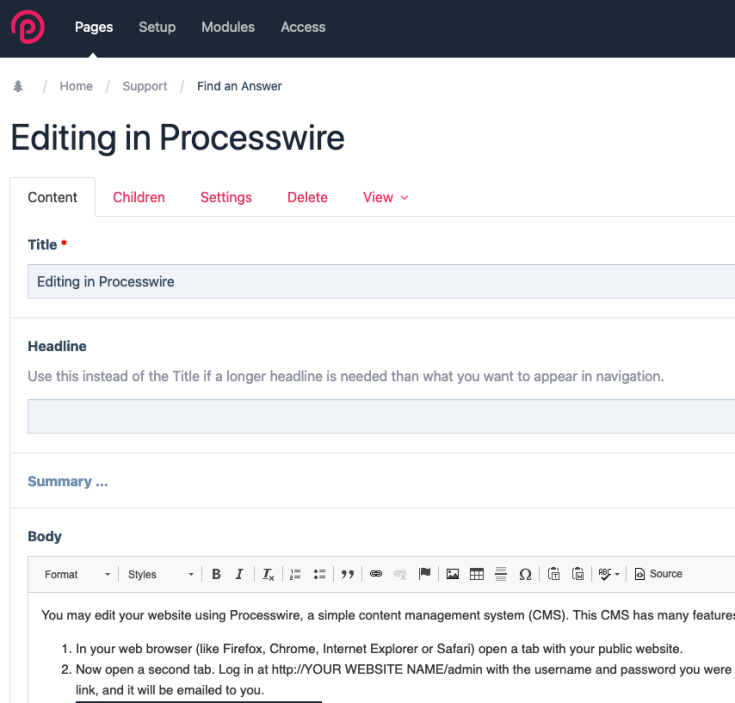Open special character omega tool

[525, 574]
